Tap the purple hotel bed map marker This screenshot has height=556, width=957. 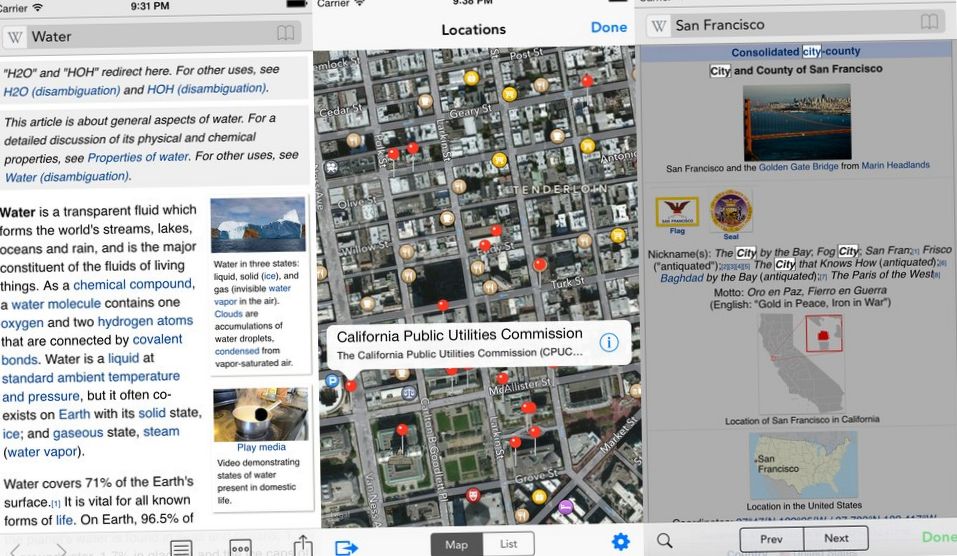point(565,507)
